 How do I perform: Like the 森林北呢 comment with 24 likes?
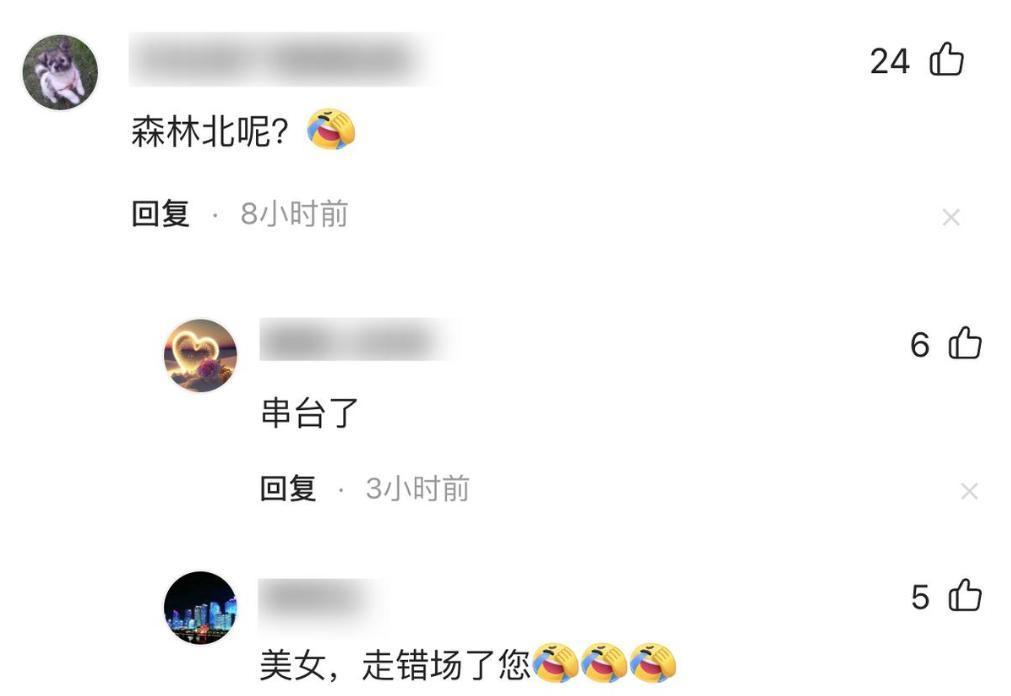(947, 59)
